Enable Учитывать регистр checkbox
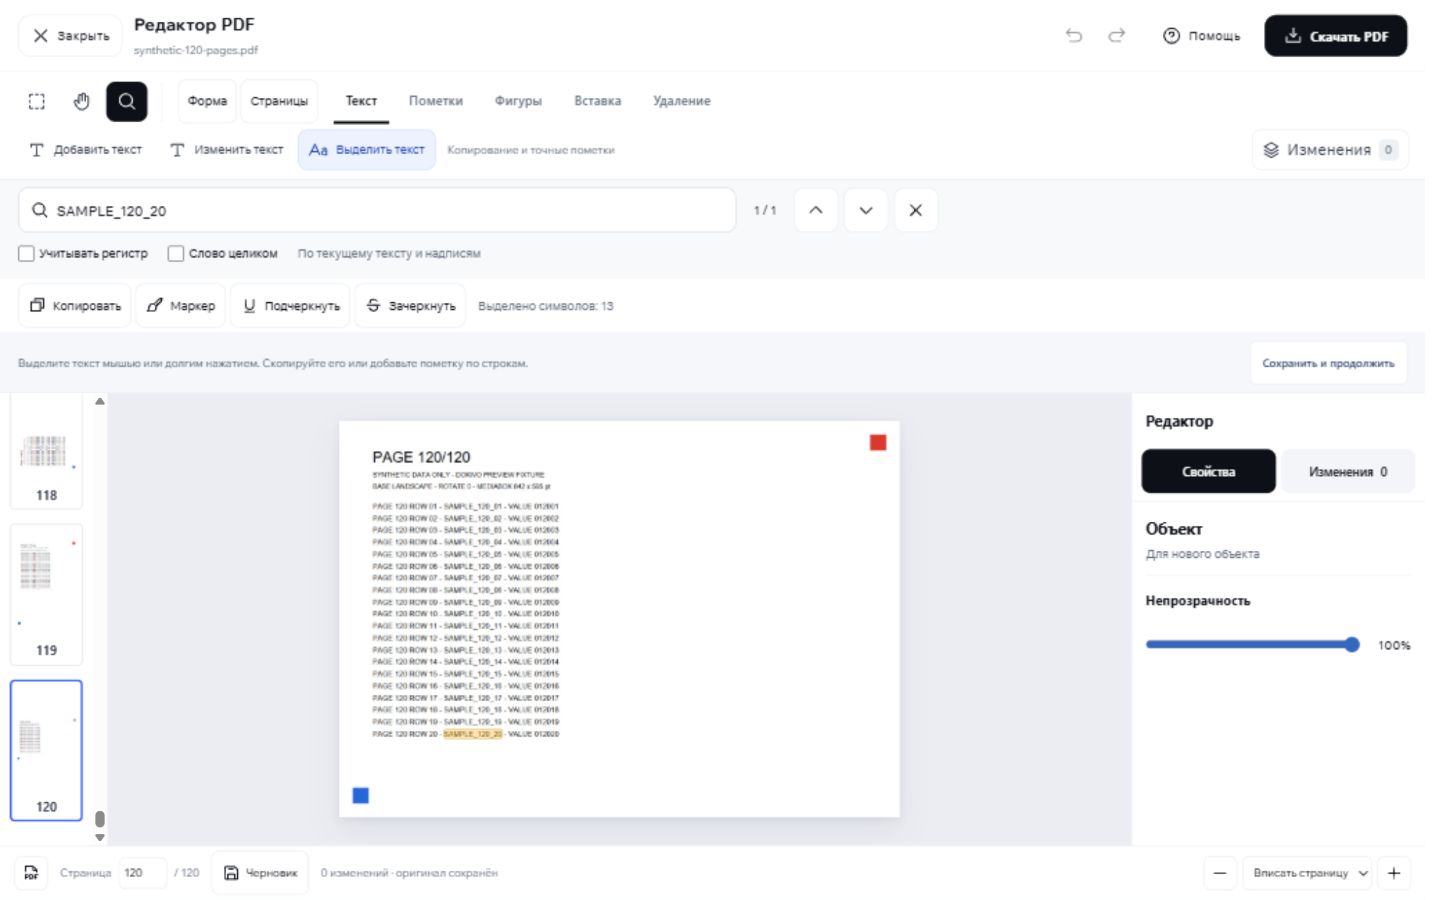 coord(27,254)
